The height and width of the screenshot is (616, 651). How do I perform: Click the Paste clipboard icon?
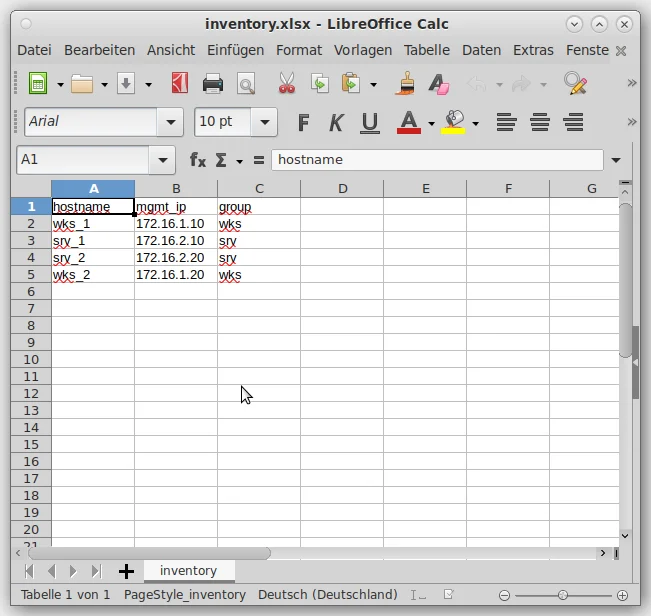pos(351,83)
